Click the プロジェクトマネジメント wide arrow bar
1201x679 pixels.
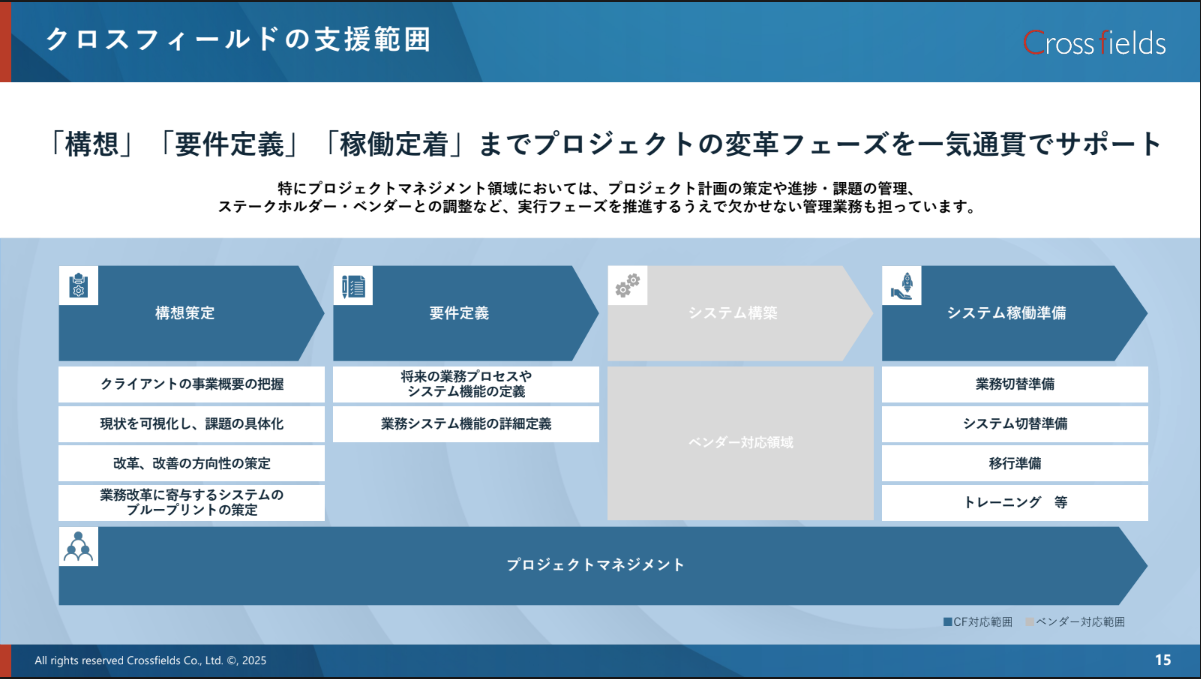pos(603,565)
